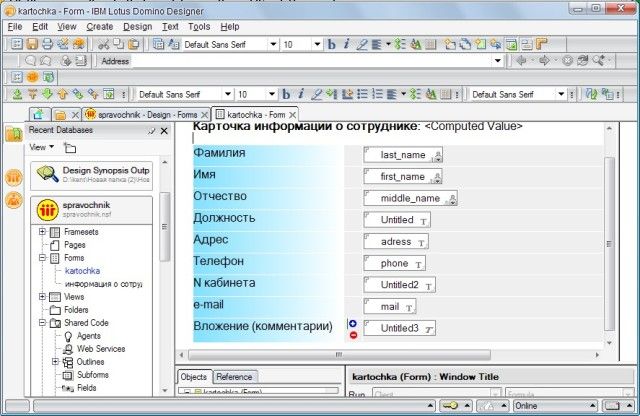Open the Design Synopsis Output database icon
640x416 pixels.
click(48, 173)
